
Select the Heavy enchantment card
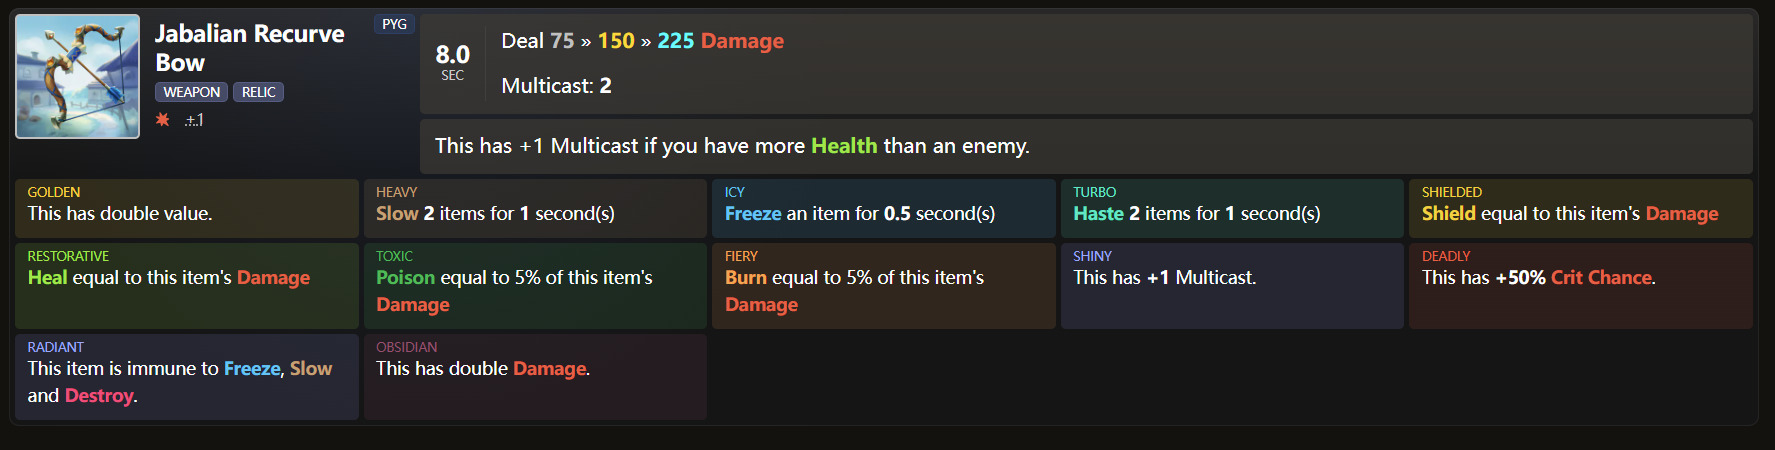click(x=535, y=208)
